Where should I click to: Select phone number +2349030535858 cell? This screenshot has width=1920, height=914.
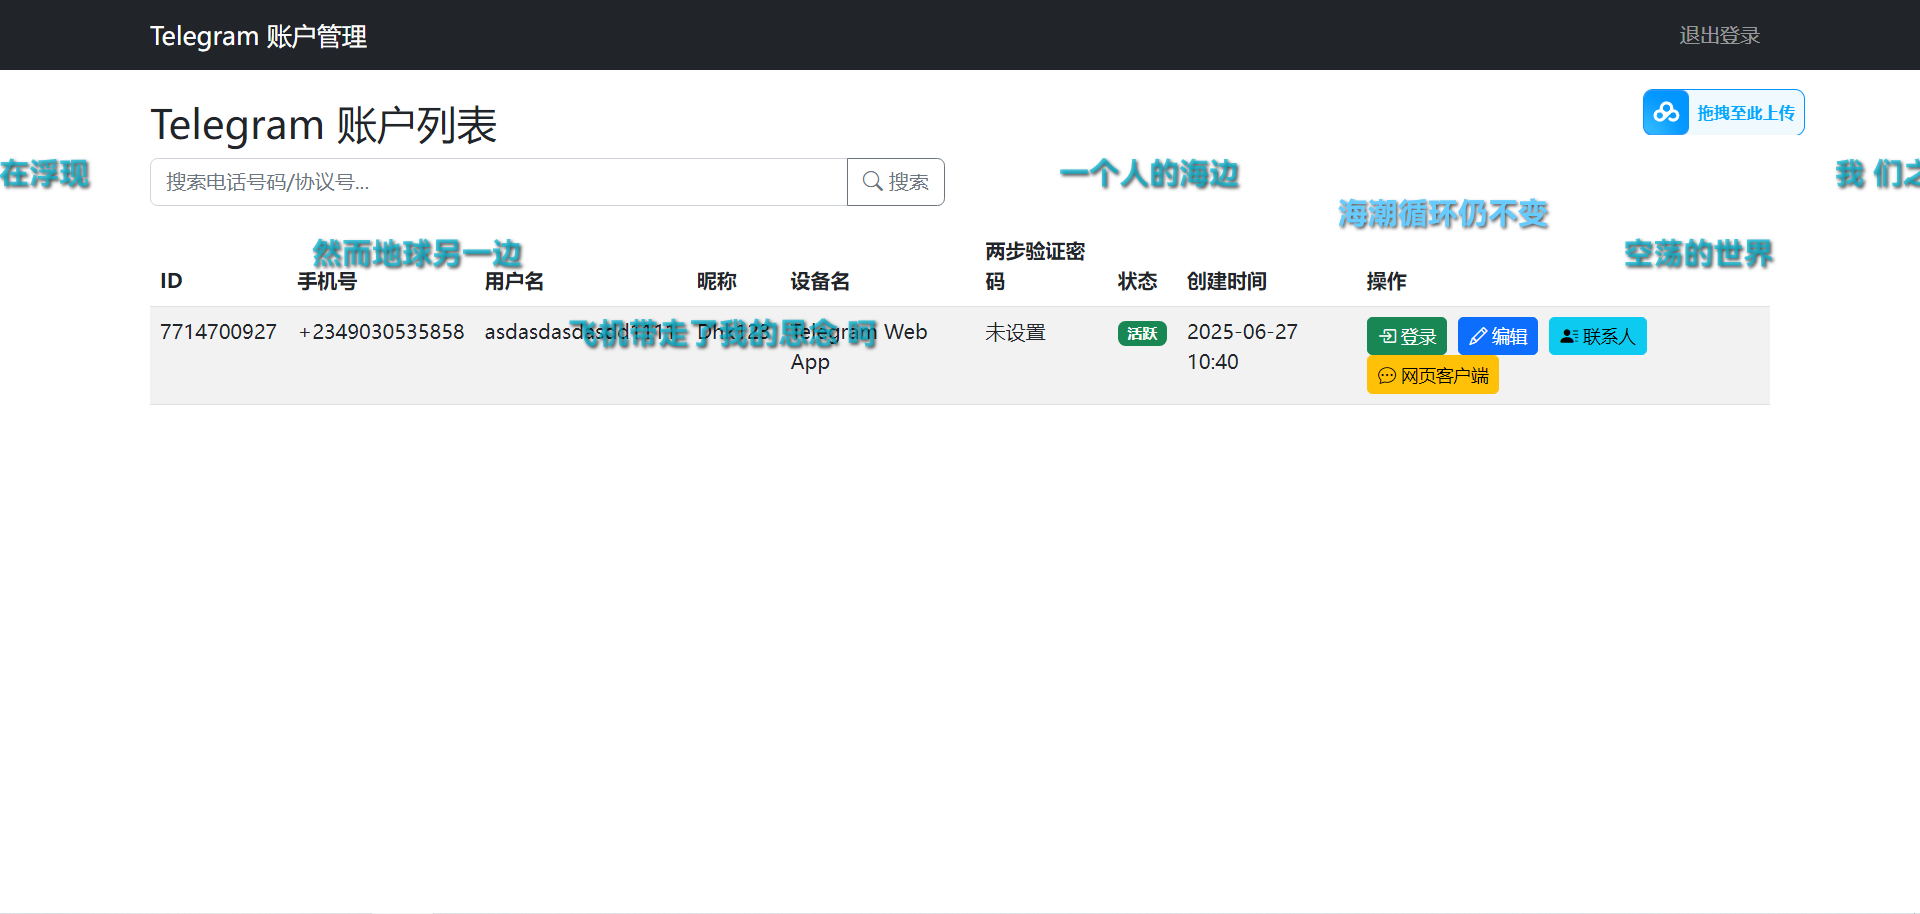tap(381, 332)
